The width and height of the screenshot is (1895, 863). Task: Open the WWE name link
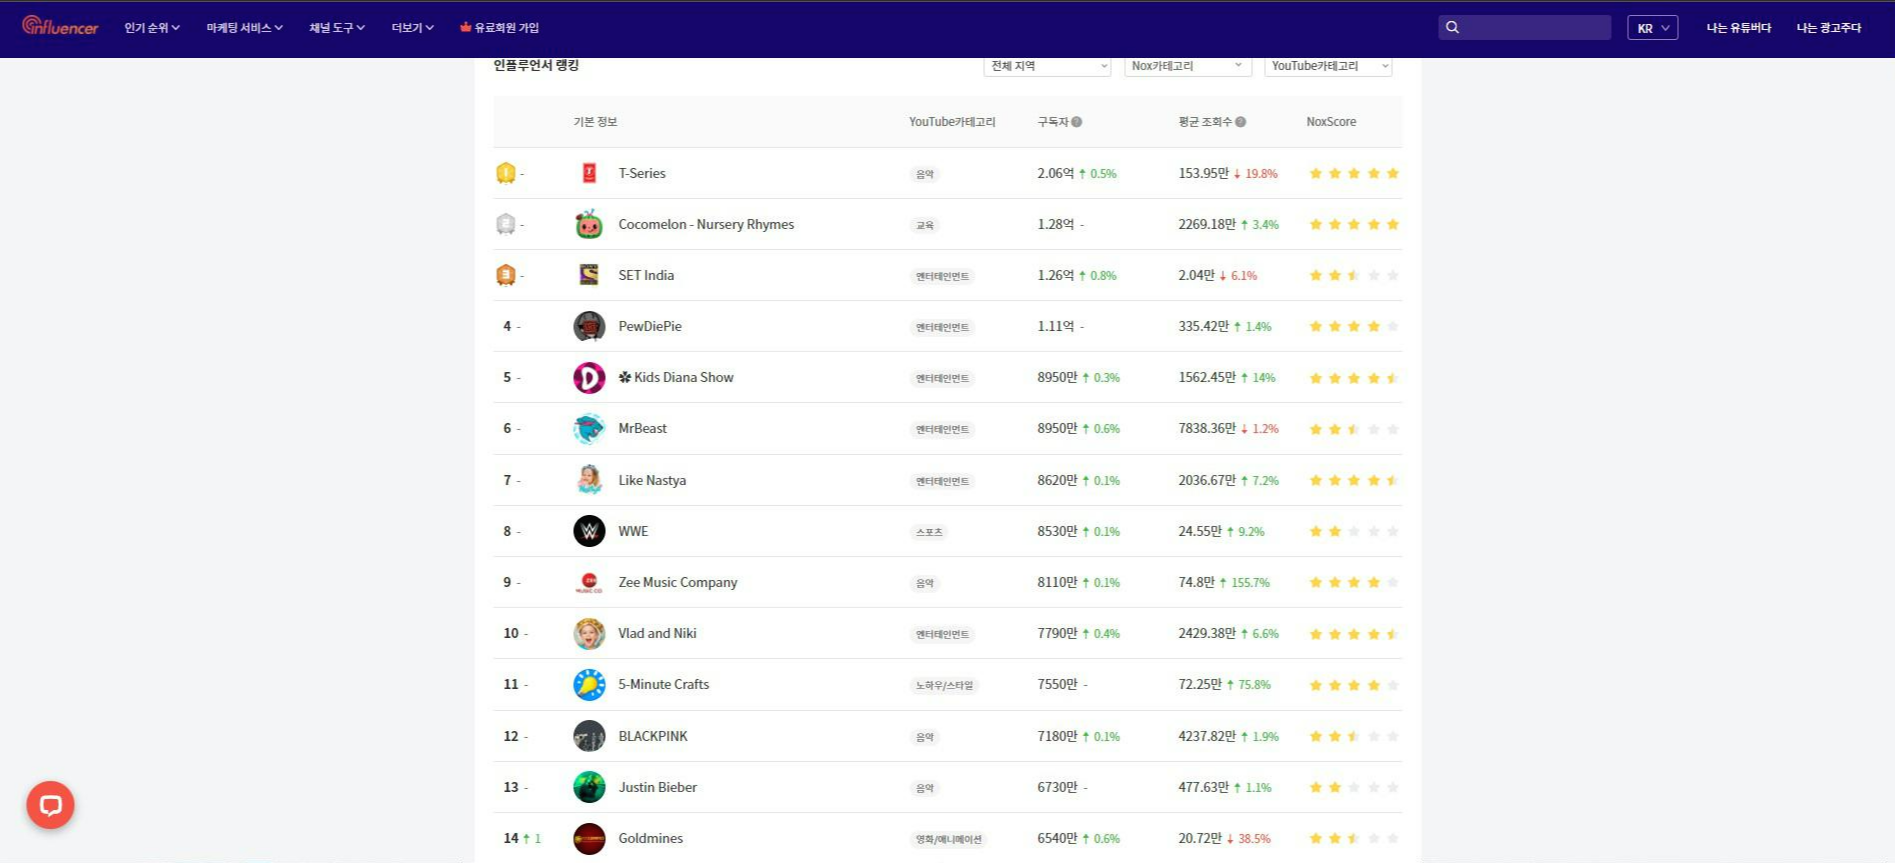tap(633, 531)
